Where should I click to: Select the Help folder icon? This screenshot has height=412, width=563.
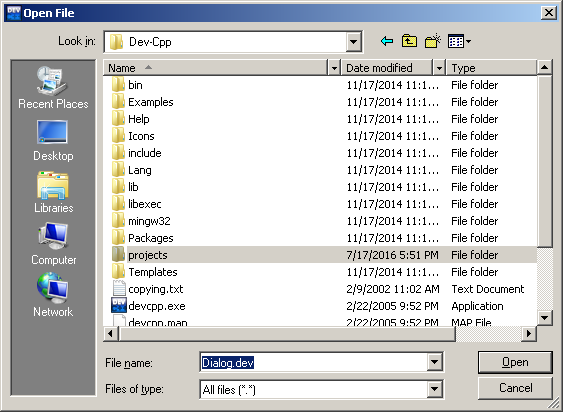pos(118,119)
